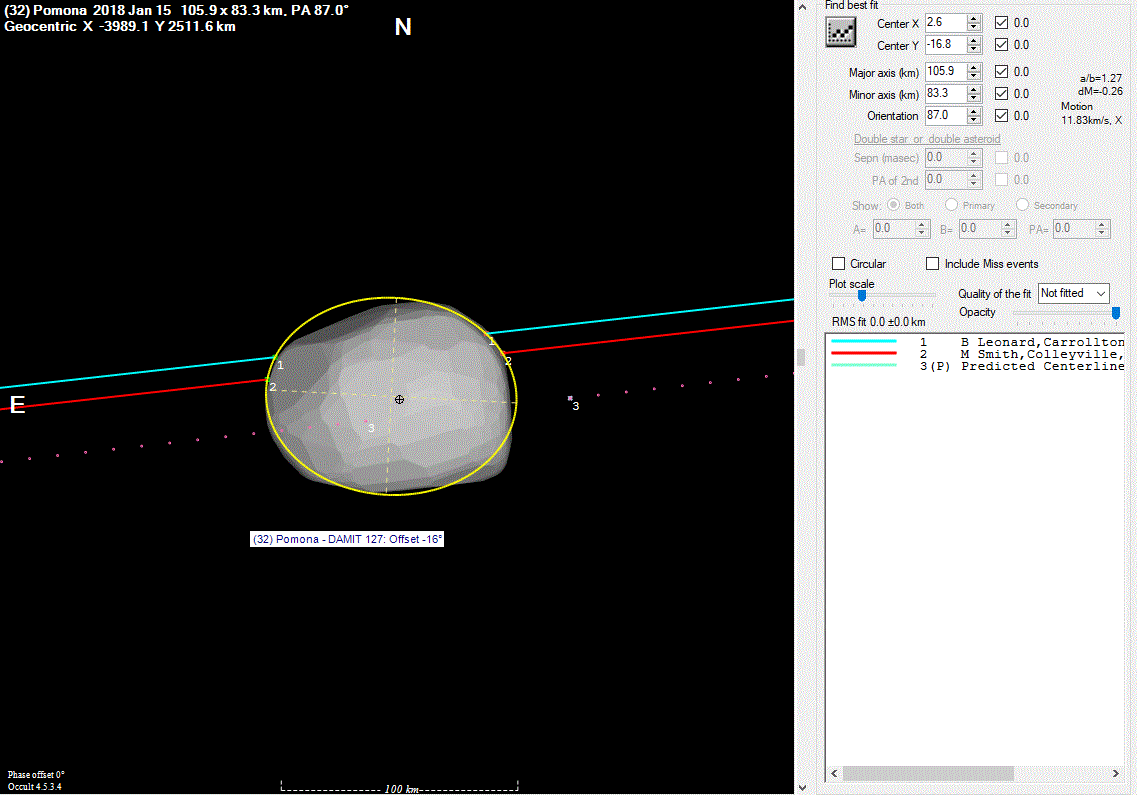Uncheck the Orientation fit checkbox
The height and width of the screenshot is (795, 1137).
(1002, 116)
